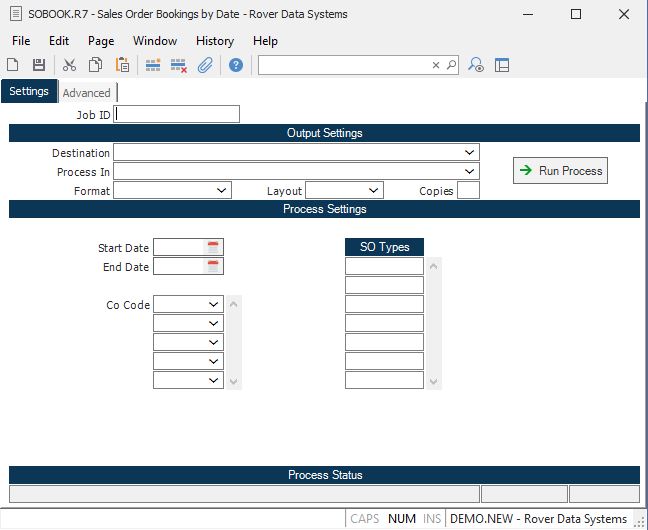Open the End Date calendar picker
Viewport: 648px width, 530px height.
coord(213,266)
